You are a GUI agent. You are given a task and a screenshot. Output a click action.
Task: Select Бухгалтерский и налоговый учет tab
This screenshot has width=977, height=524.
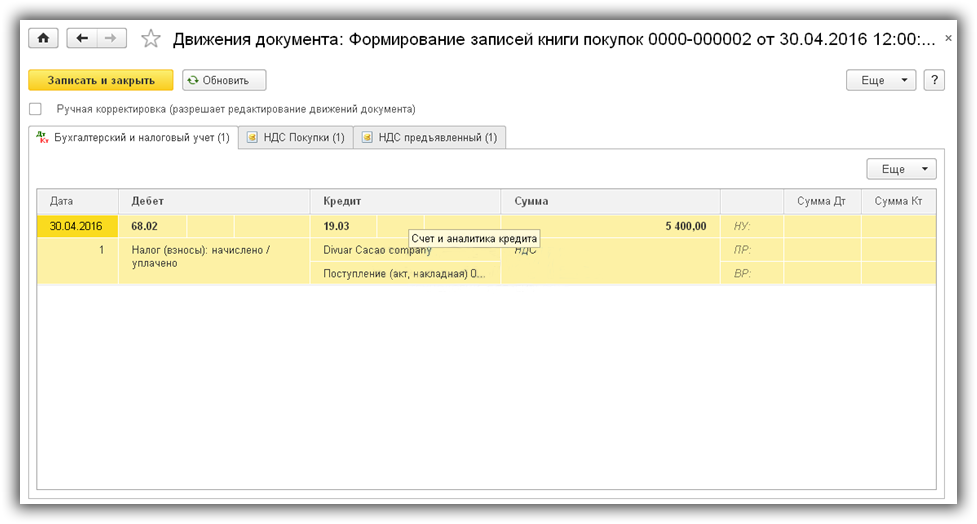coord(132,138)
